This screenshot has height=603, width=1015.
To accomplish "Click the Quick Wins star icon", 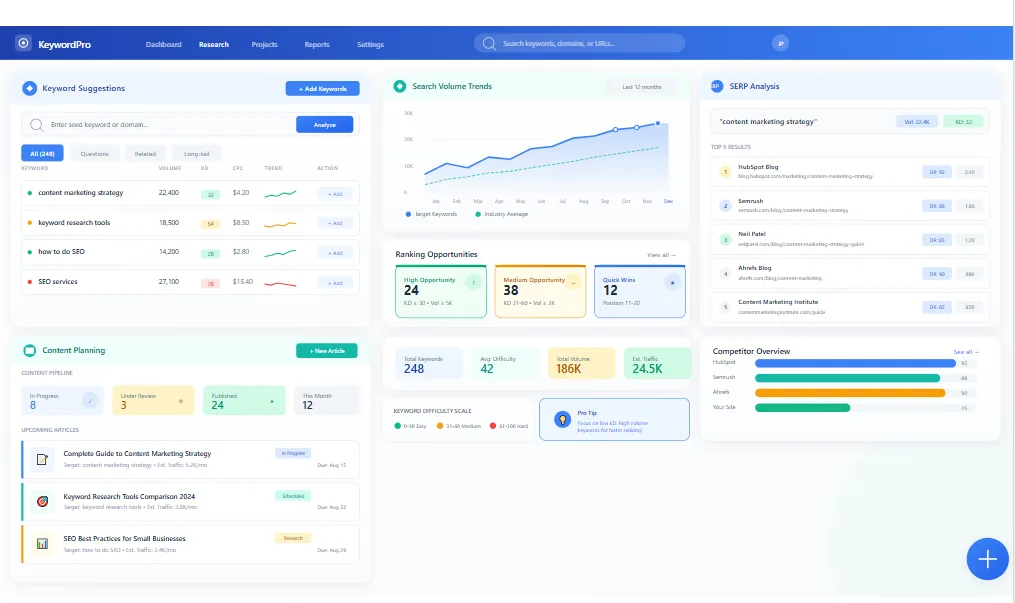I will tap(673, 283).
